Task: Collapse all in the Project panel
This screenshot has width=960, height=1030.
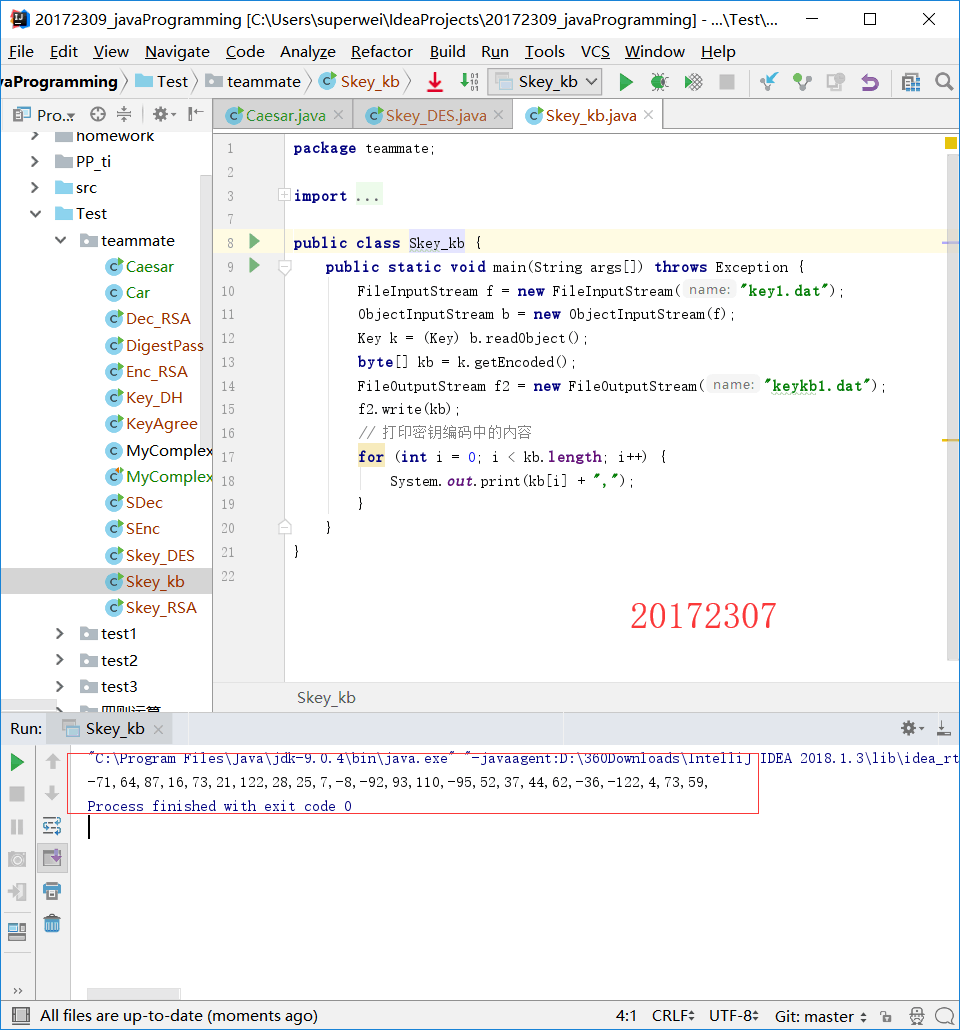Action: point(124,114)
